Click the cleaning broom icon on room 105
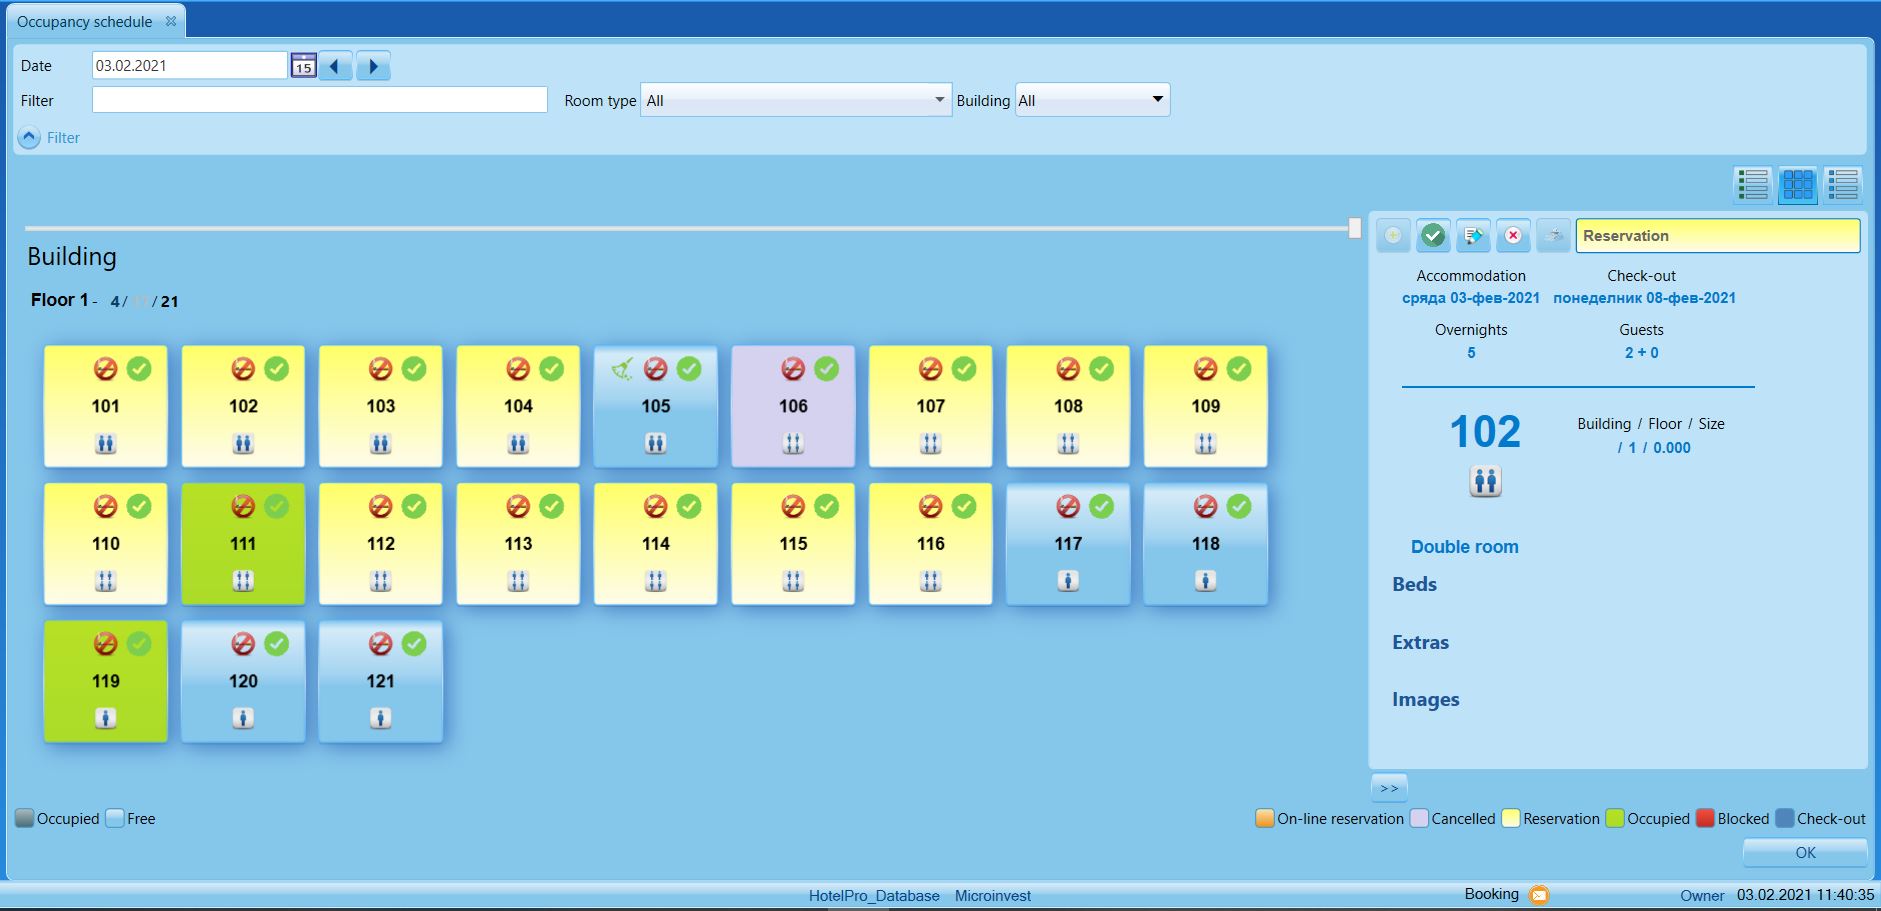Screen dimensions: 1881x911 click(x=622, y=370)
